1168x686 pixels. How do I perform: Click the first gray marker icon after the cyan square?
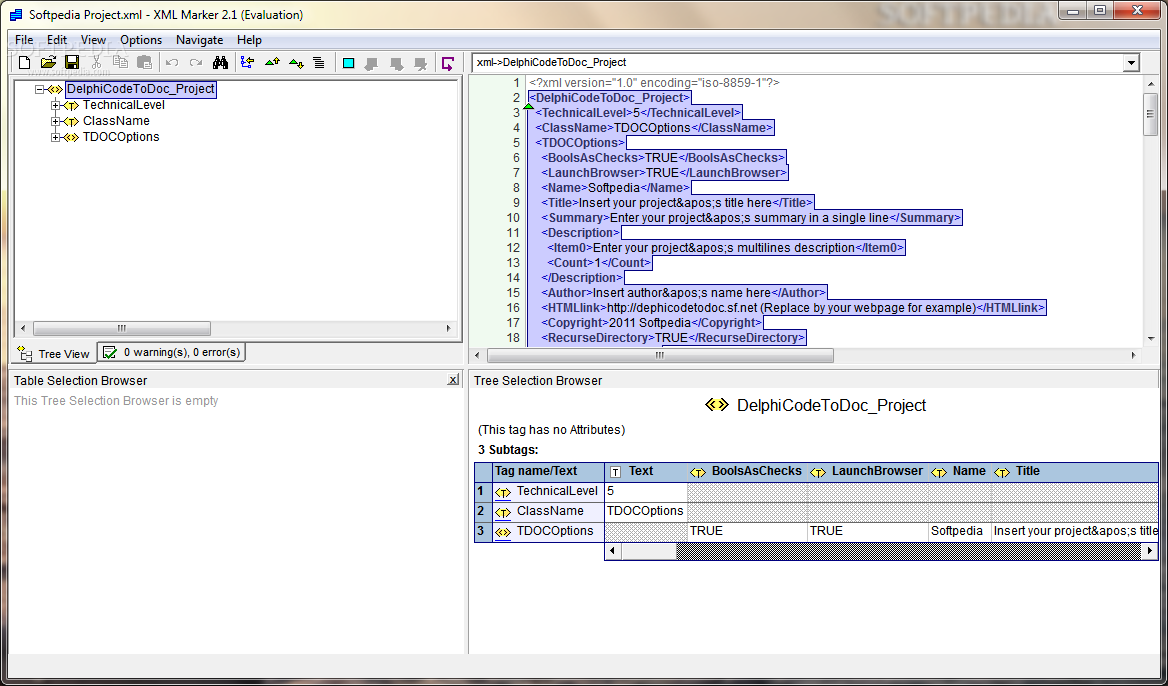[372, 63]
